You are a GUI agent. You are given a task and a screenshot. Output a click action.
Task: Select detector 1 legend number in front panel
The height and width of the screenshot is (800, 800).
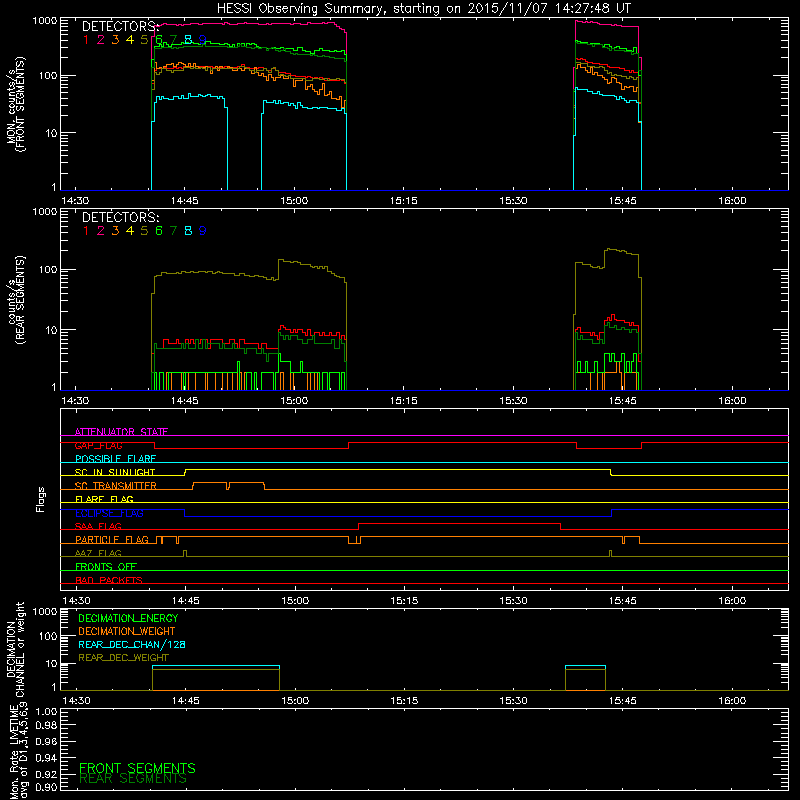click(x=86, y=40)
